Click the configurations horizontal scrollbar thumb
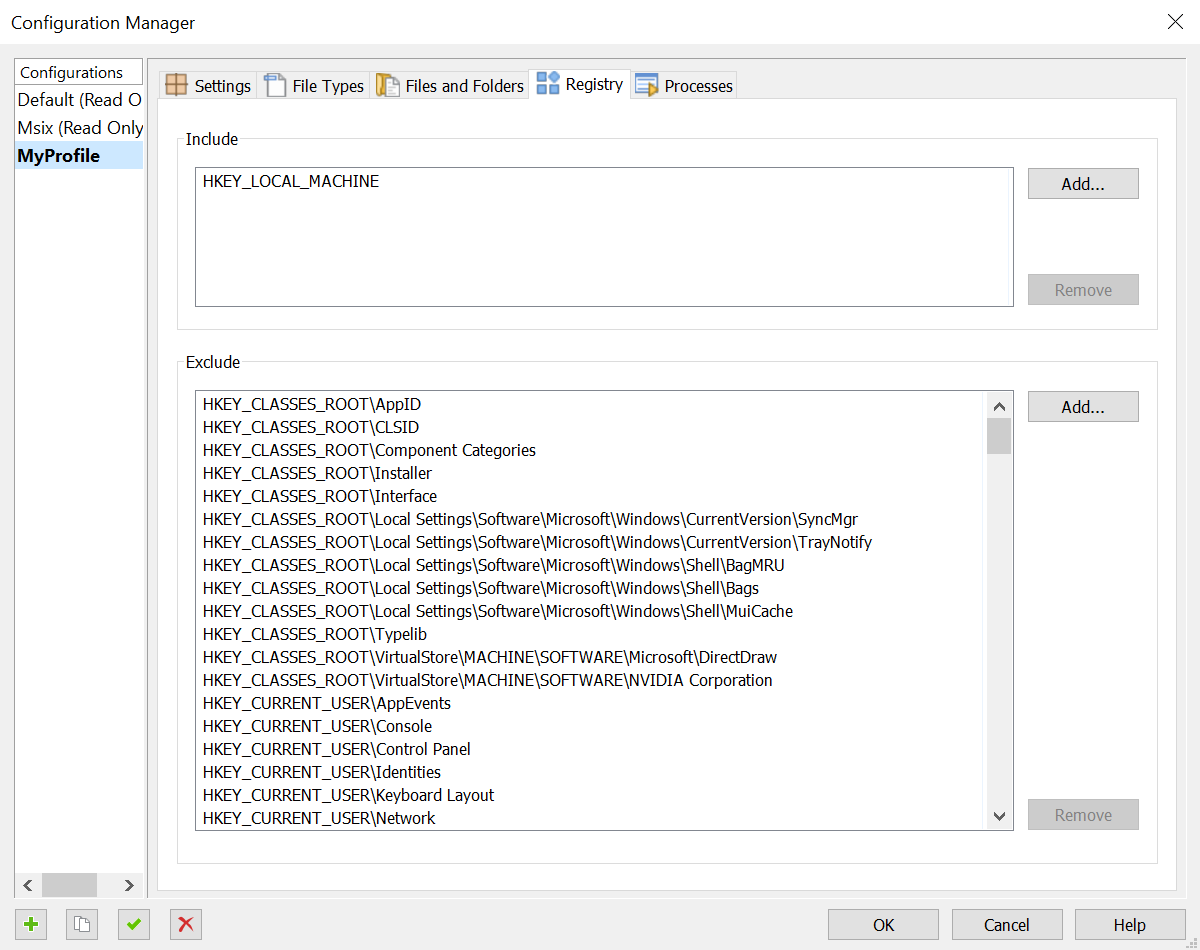Image resolution: width=1200 pixels, height=950 pixels. pos(69,885)
